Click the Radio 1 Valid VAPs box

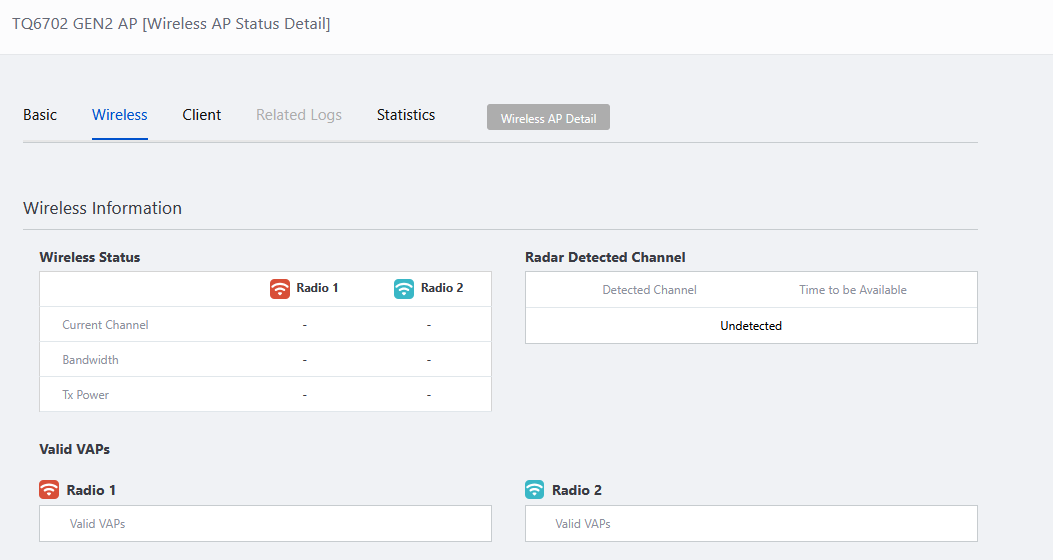pyautogui.click(x=265, y=523)
